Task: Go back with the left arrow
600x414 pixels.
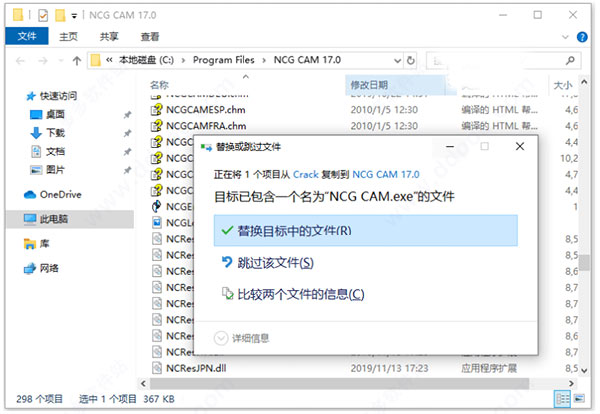Action: pyautogui.click(x=21, y=60)
